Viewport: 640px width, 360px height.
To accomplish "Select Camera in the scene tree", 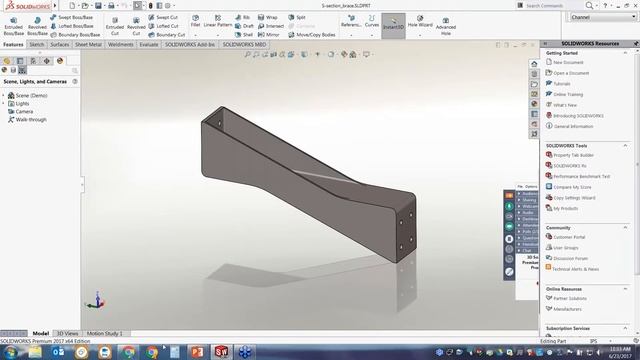I will tap(24, 111).
